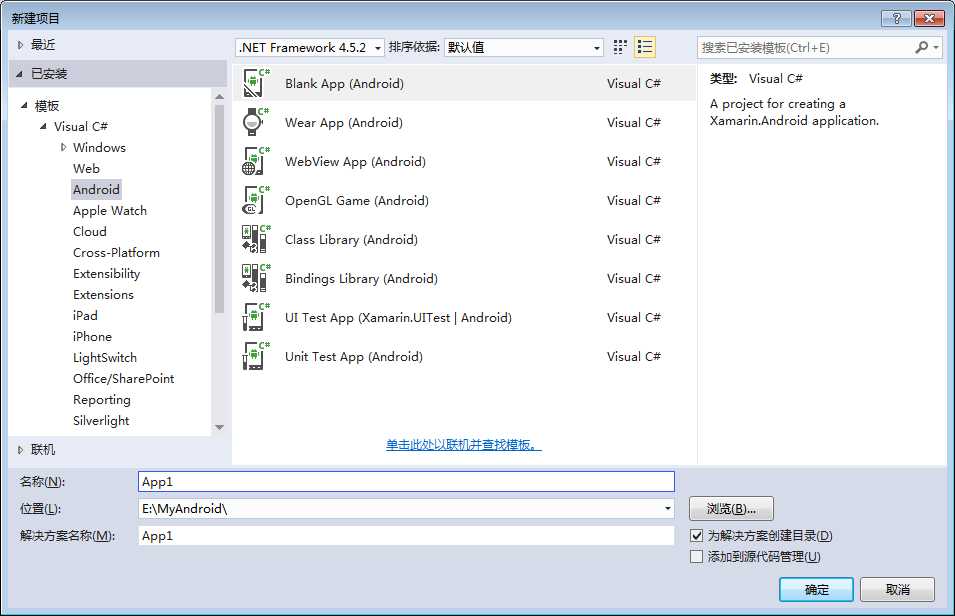Click 'UI Test App (Xamarin.UITest | Android)' text
Image resolution: width=955 pixels, height=616 pixels.
click(x=398, y=318)
